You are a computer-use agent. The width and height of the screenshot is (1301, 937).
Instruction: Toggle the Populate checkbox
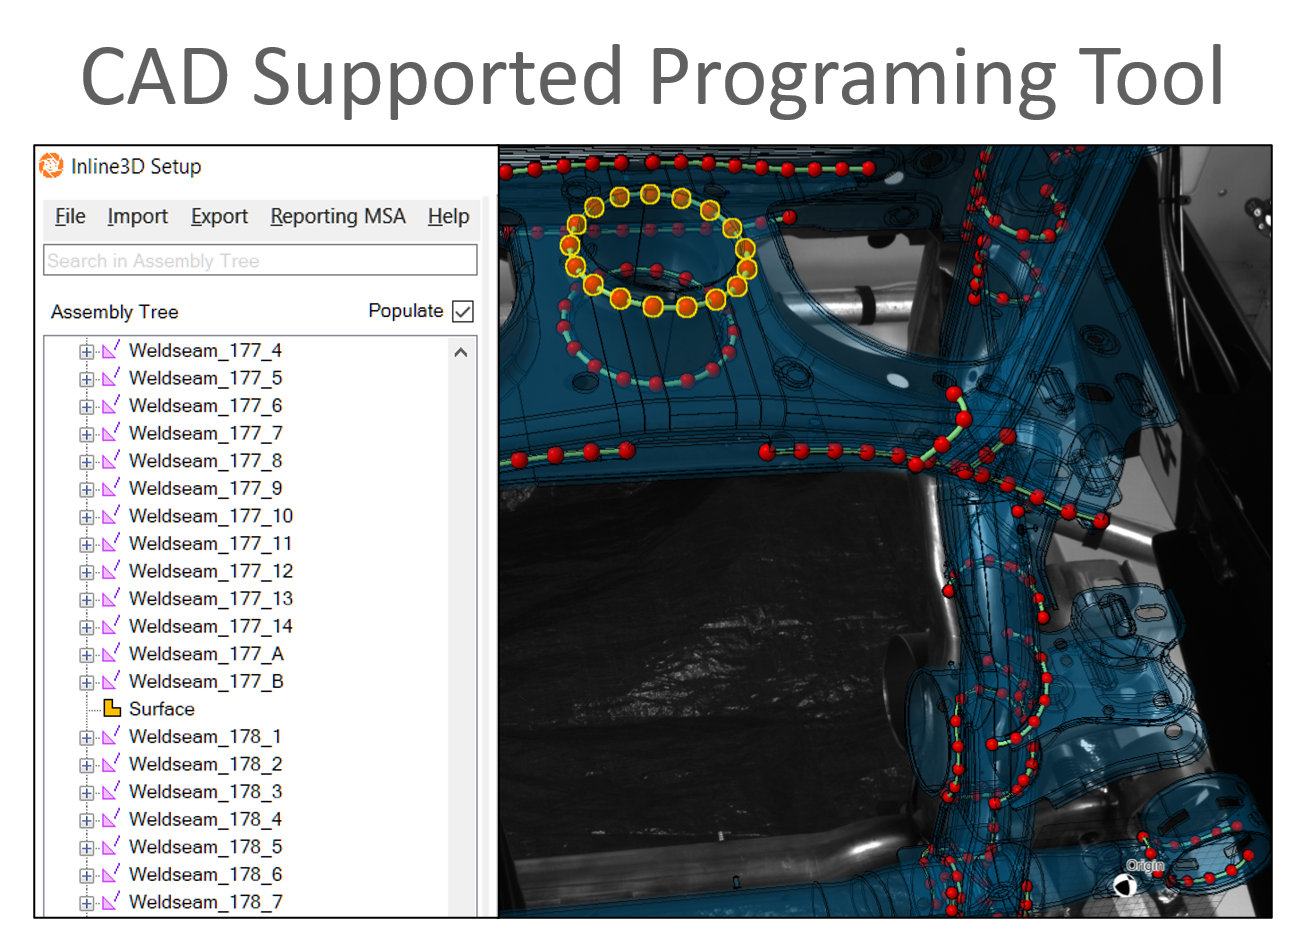(x=463, y=311)
